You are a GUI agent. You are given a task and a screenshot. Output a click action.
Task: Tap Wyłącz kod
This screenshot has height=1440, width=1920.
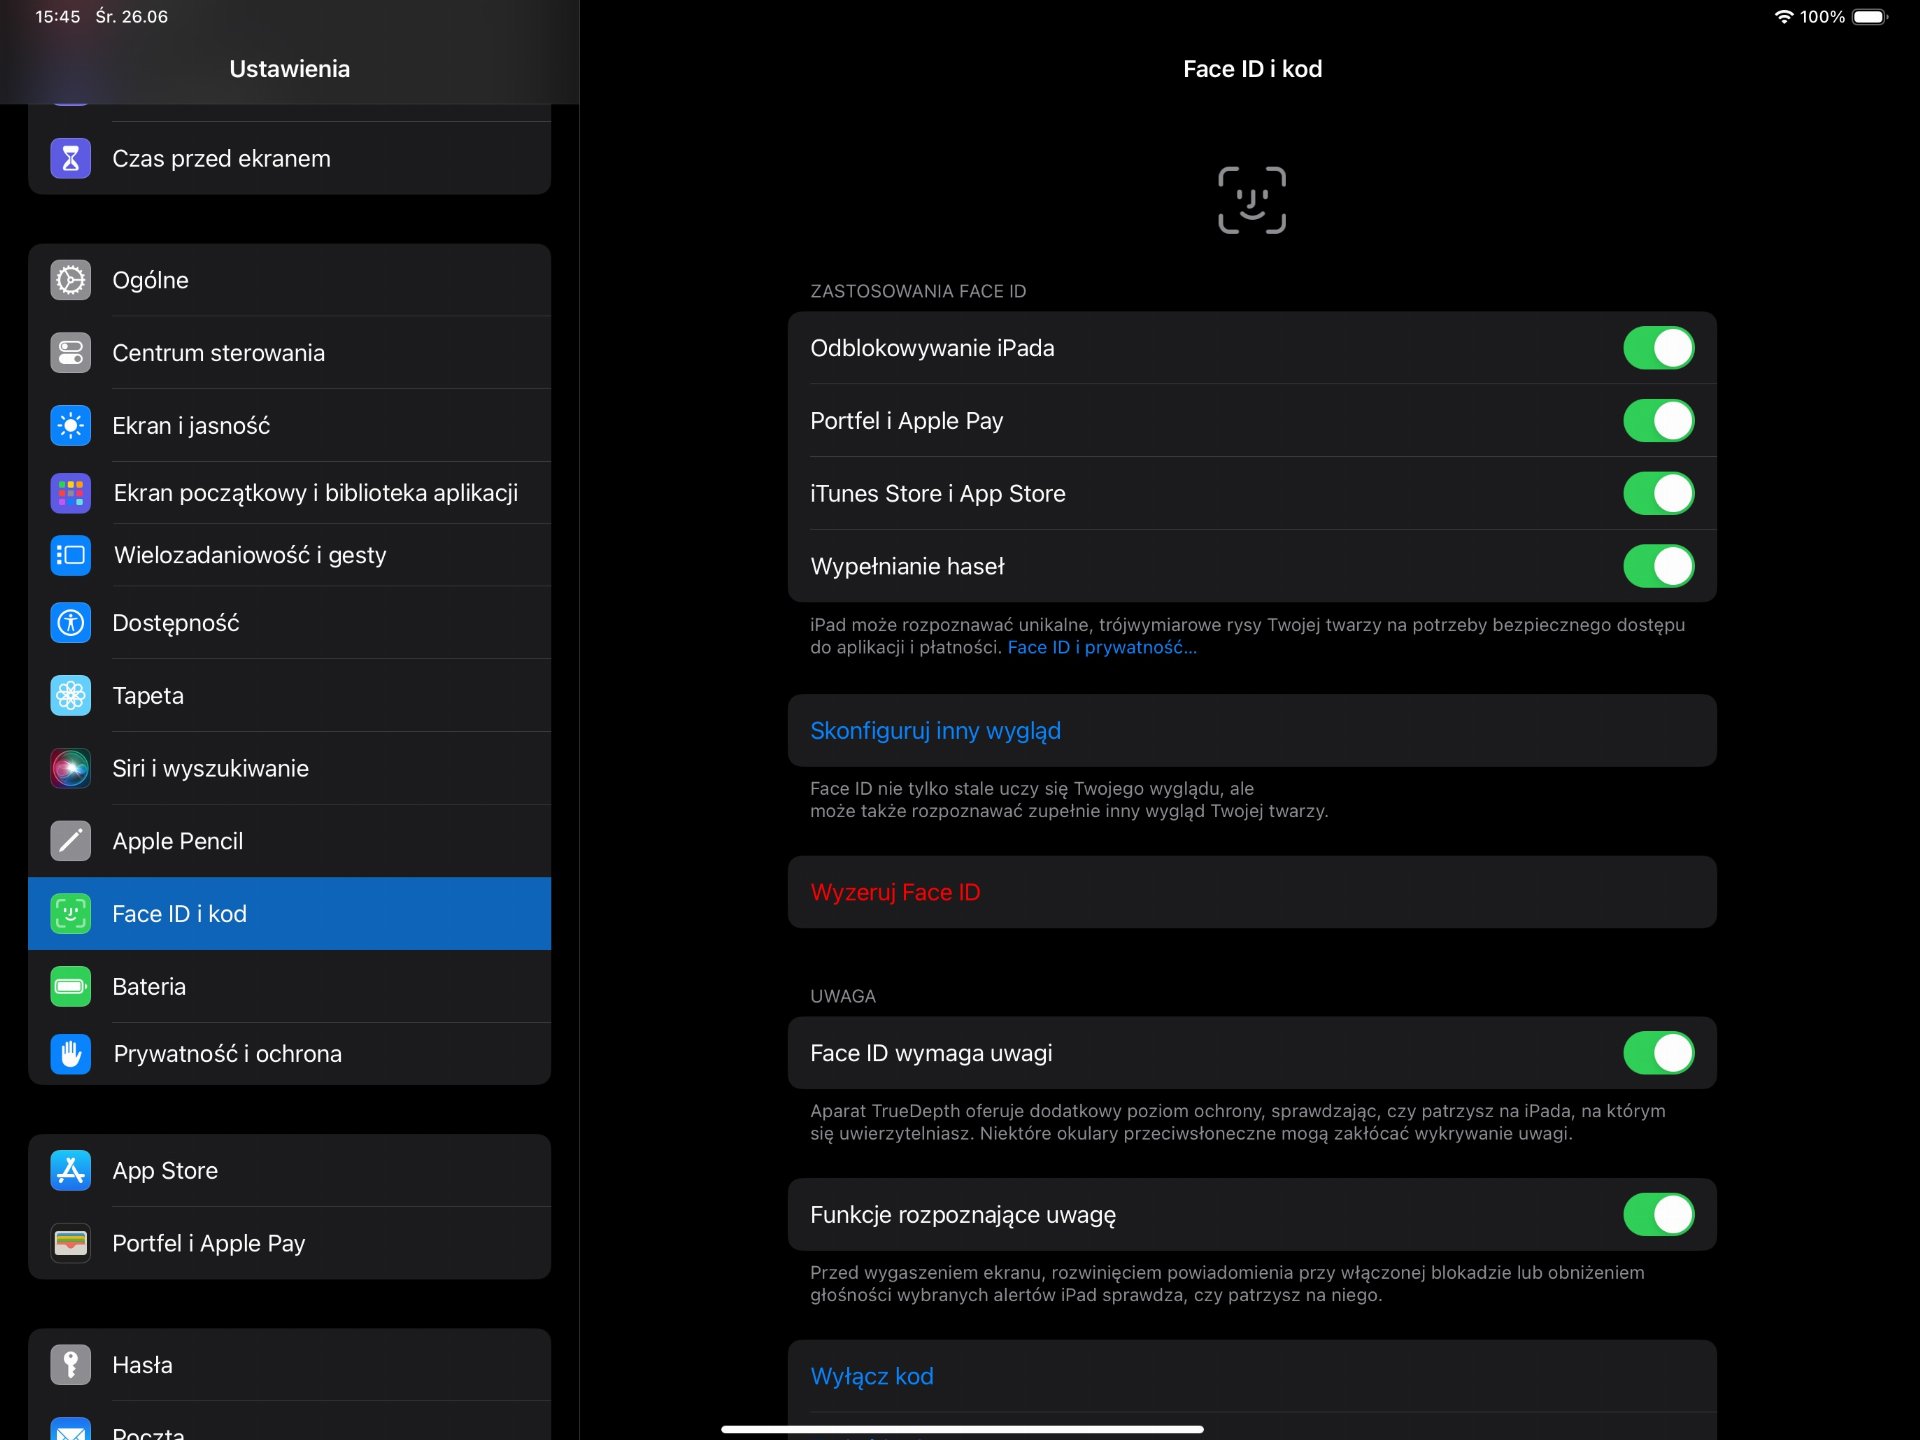tap(1252, 1376)
